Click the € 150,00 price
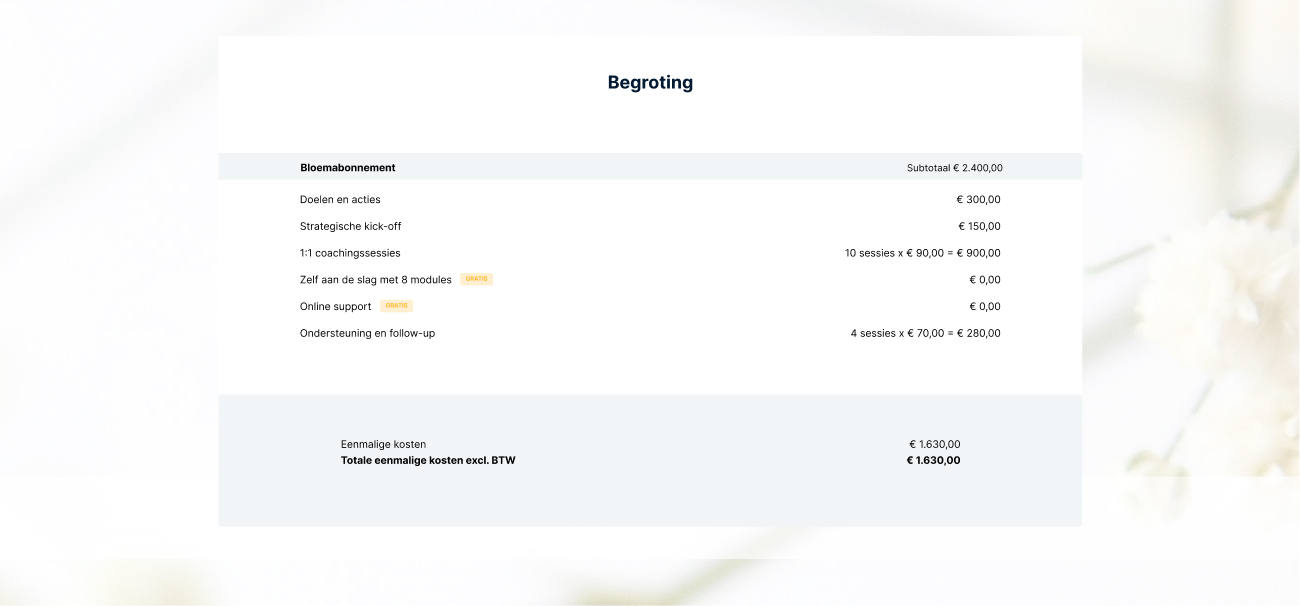1300x606 pixels. click(x=979, y=227)
